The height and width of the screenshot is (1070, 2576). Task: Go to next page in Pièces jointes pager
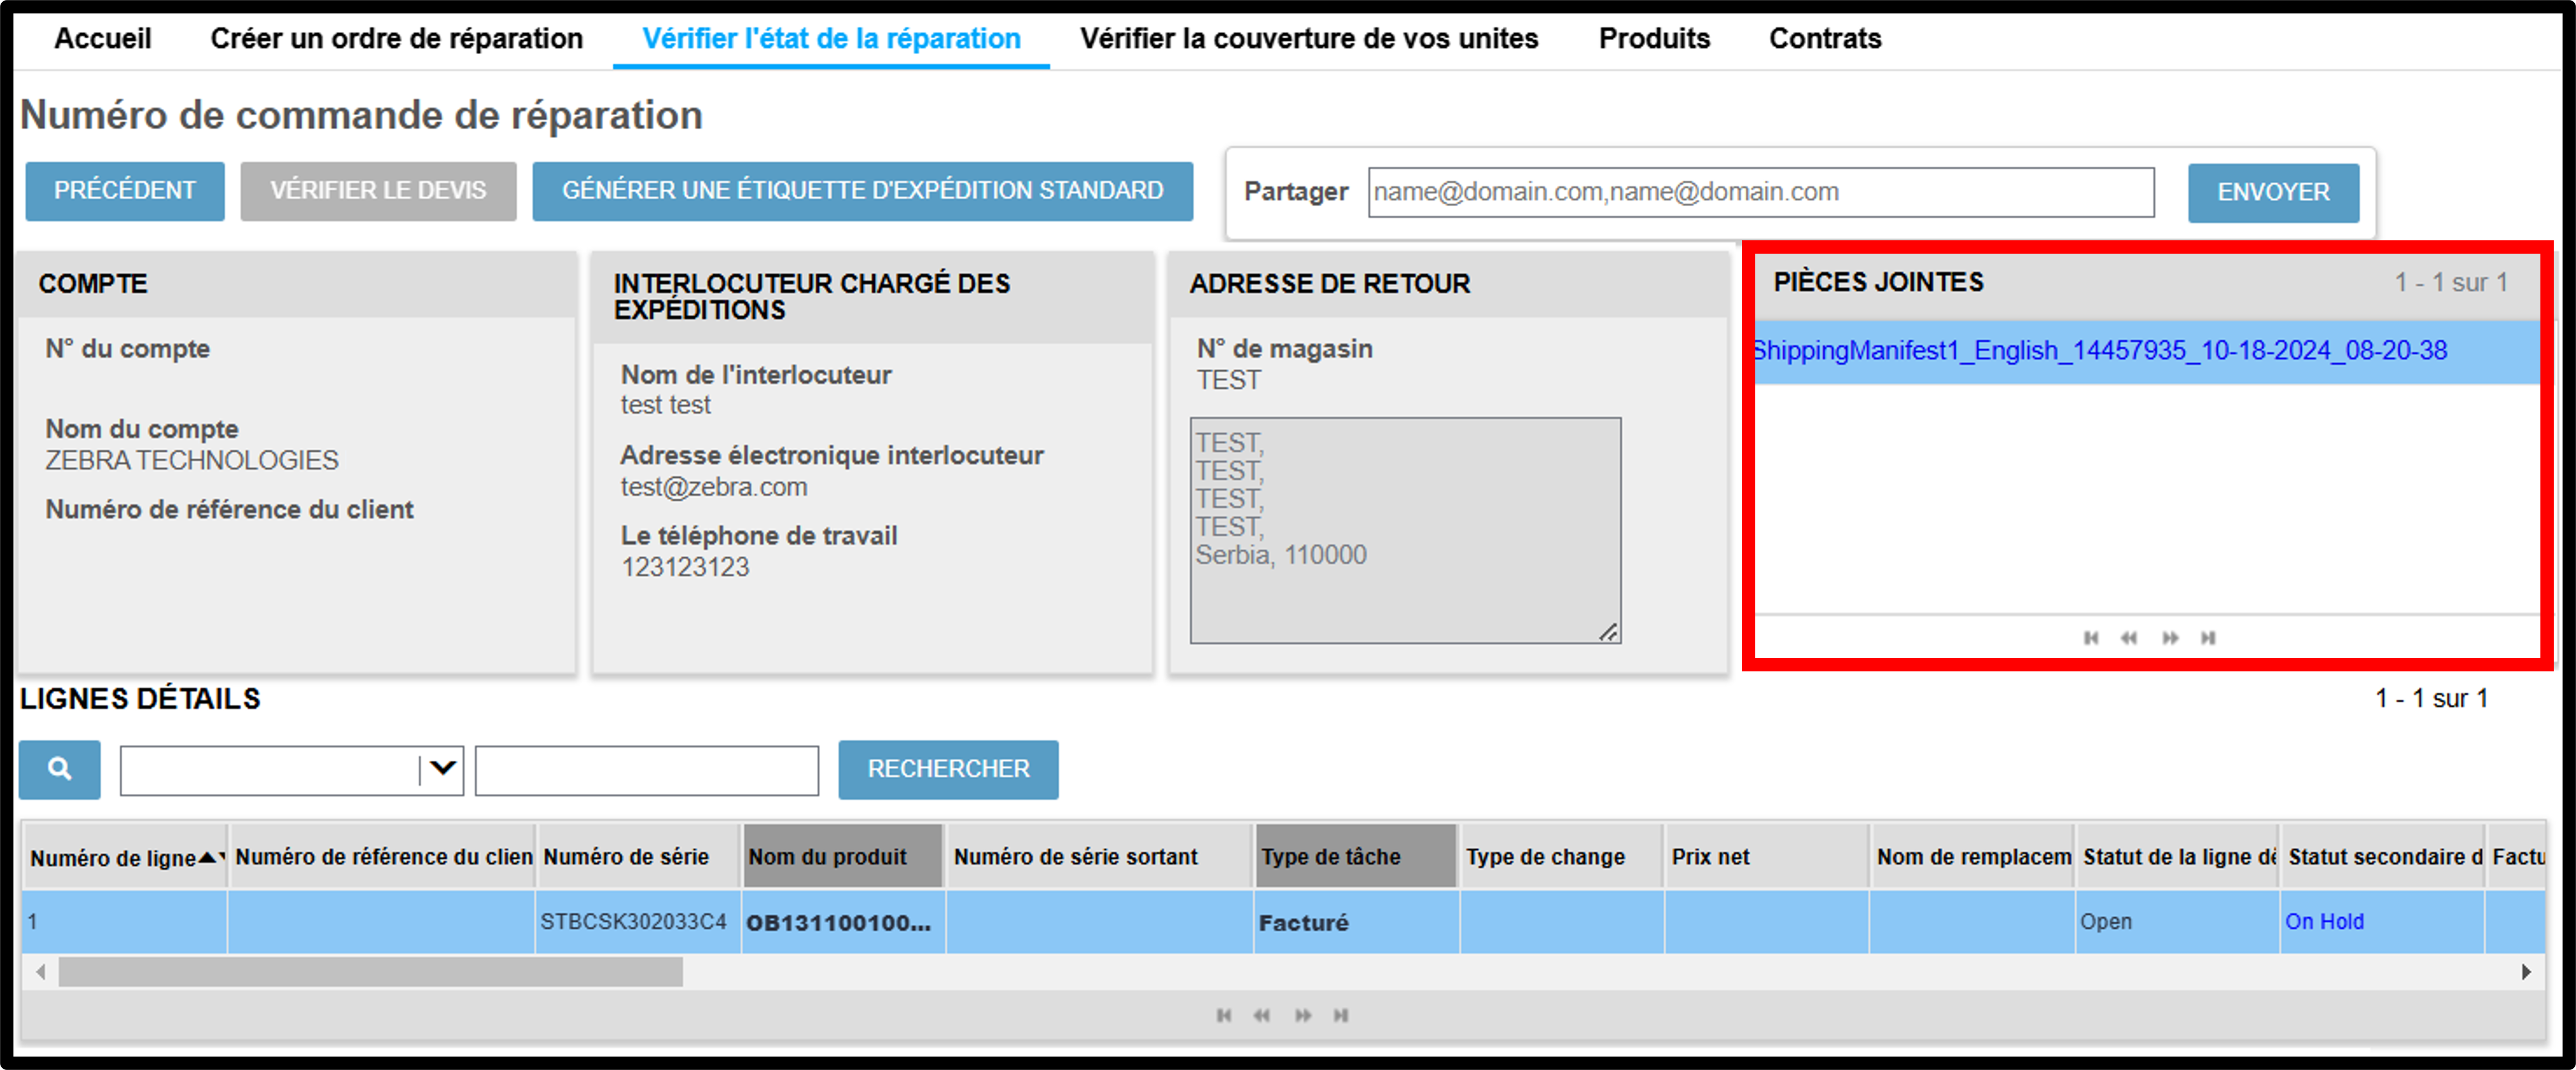click(x=2170, y=638)
